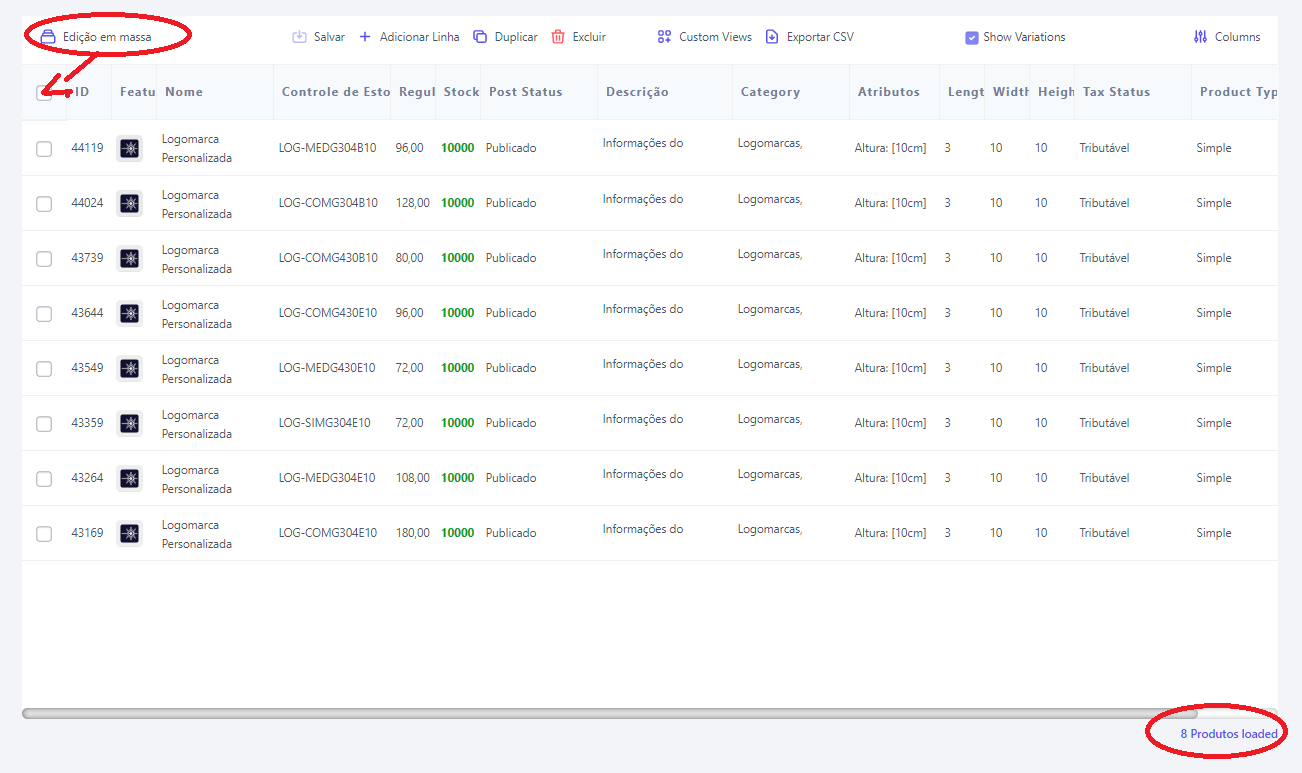Click the 8 Produtos loaded status text

1229,734
